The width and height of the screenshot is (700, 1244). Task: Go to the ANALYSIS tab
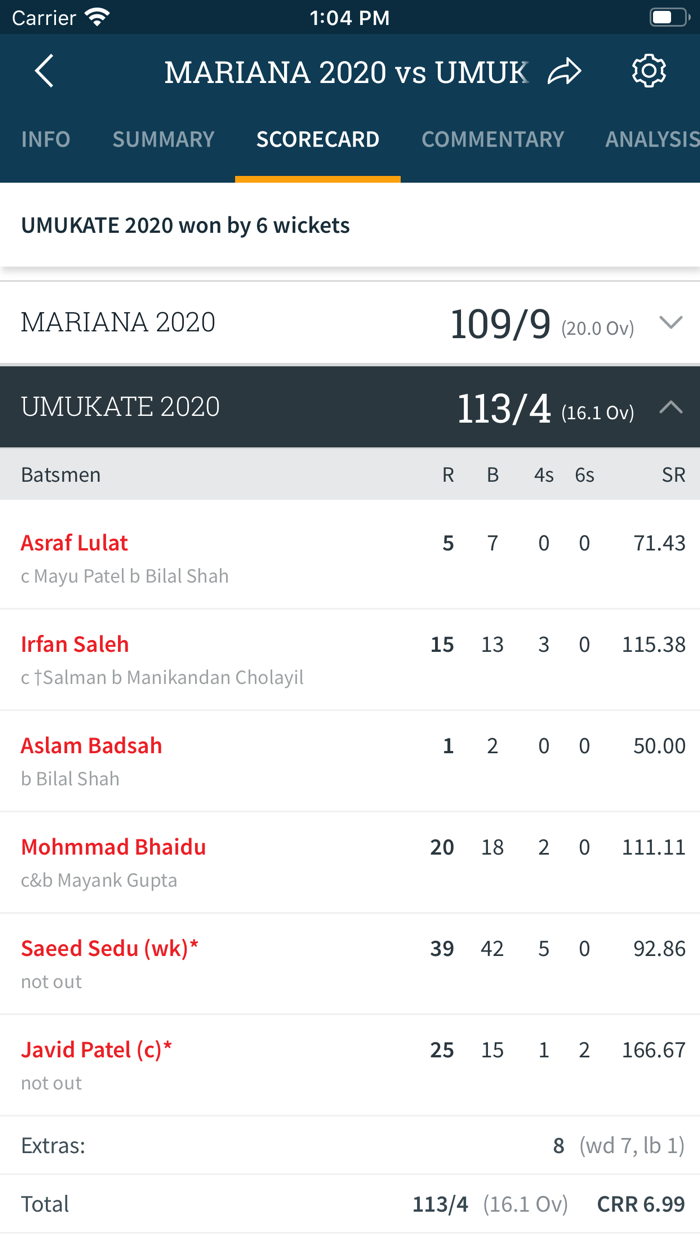(x=652, y=139)
